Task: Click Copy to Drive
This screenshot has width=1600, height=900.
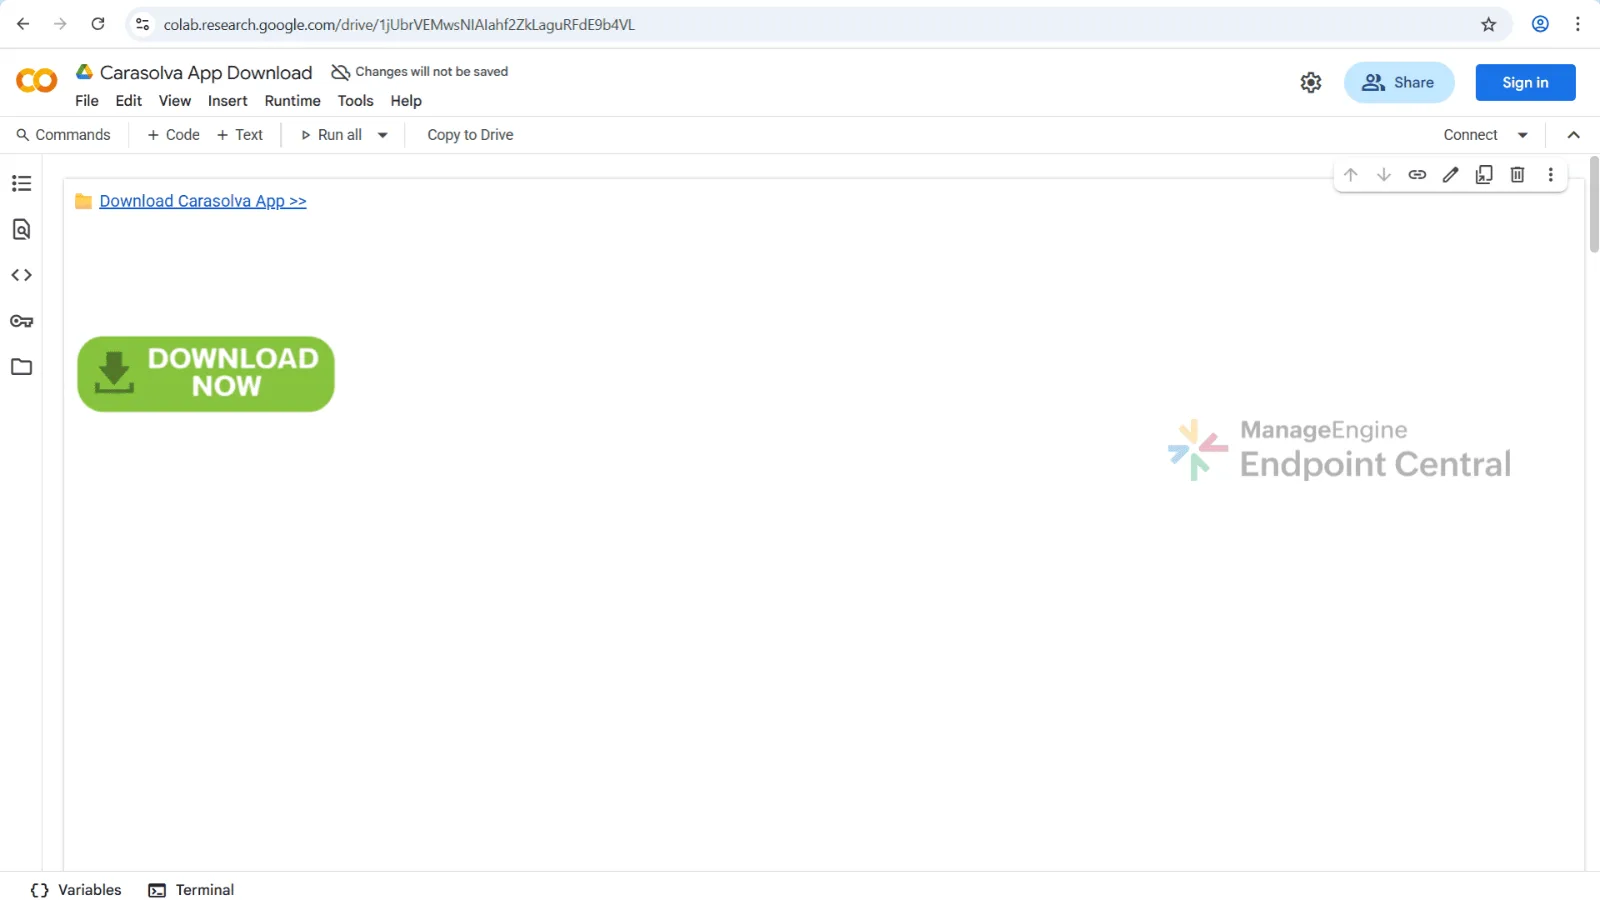Action: tap(471, 135)
